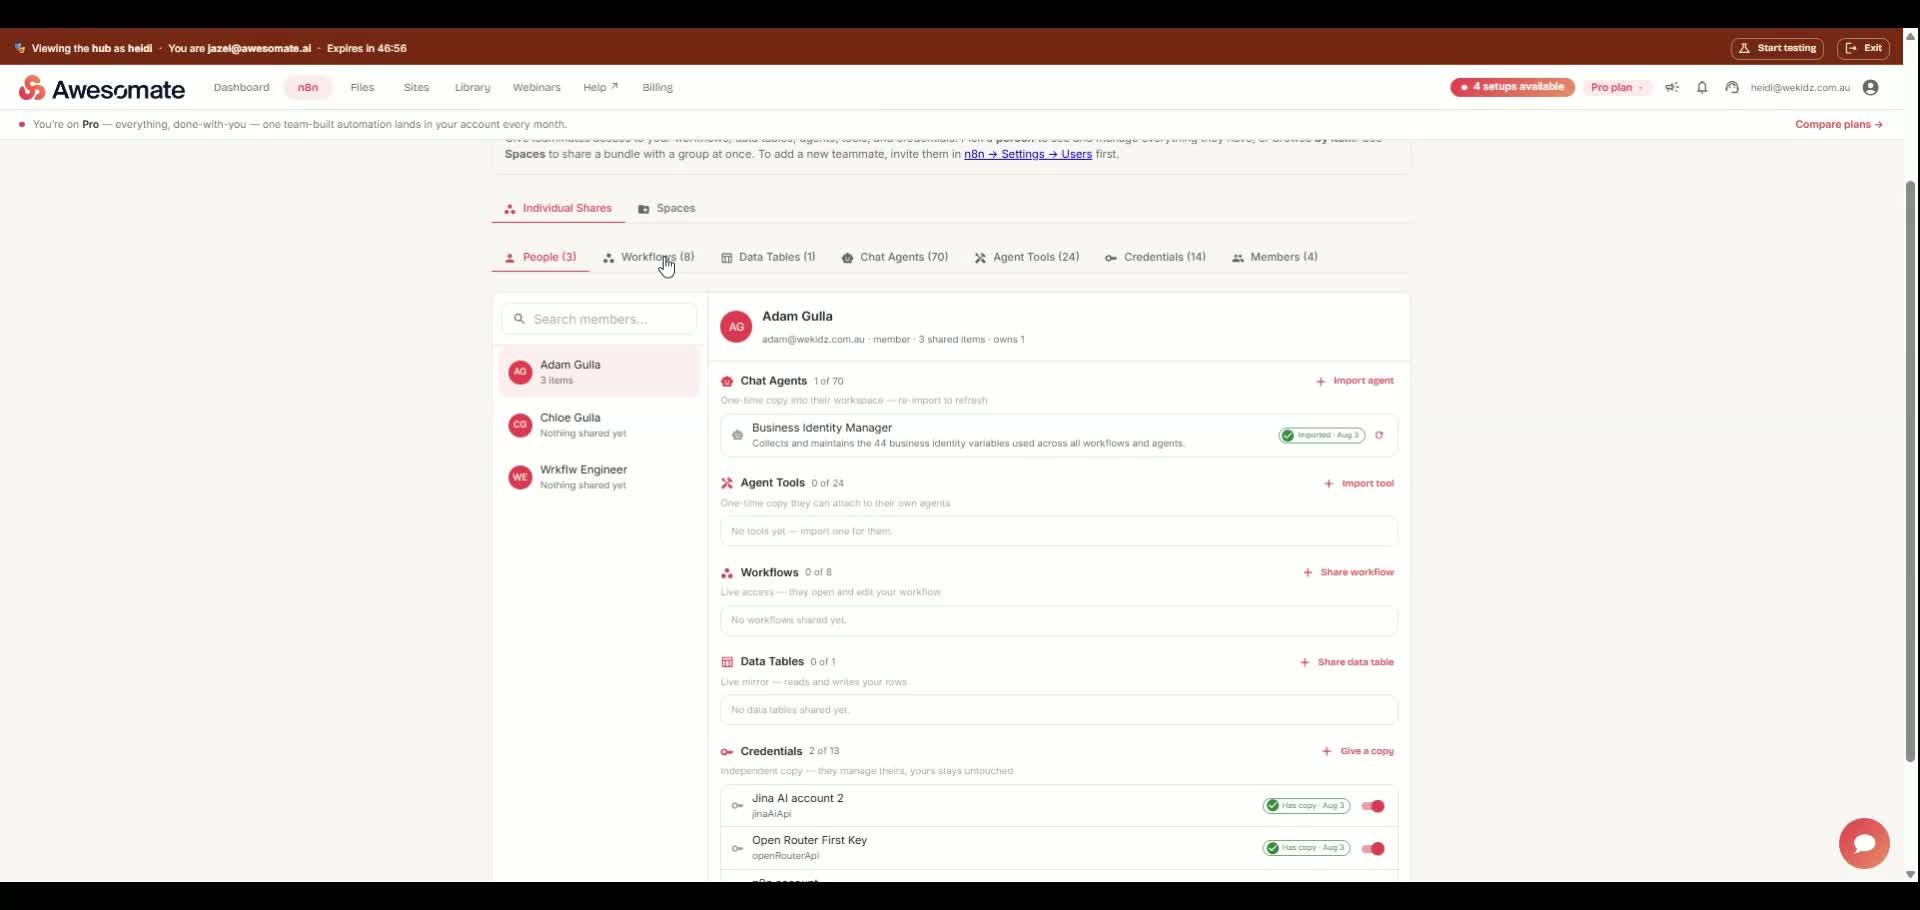Select the Members (4) tab
This screenshot has width=1920, height=910.
1275,258
